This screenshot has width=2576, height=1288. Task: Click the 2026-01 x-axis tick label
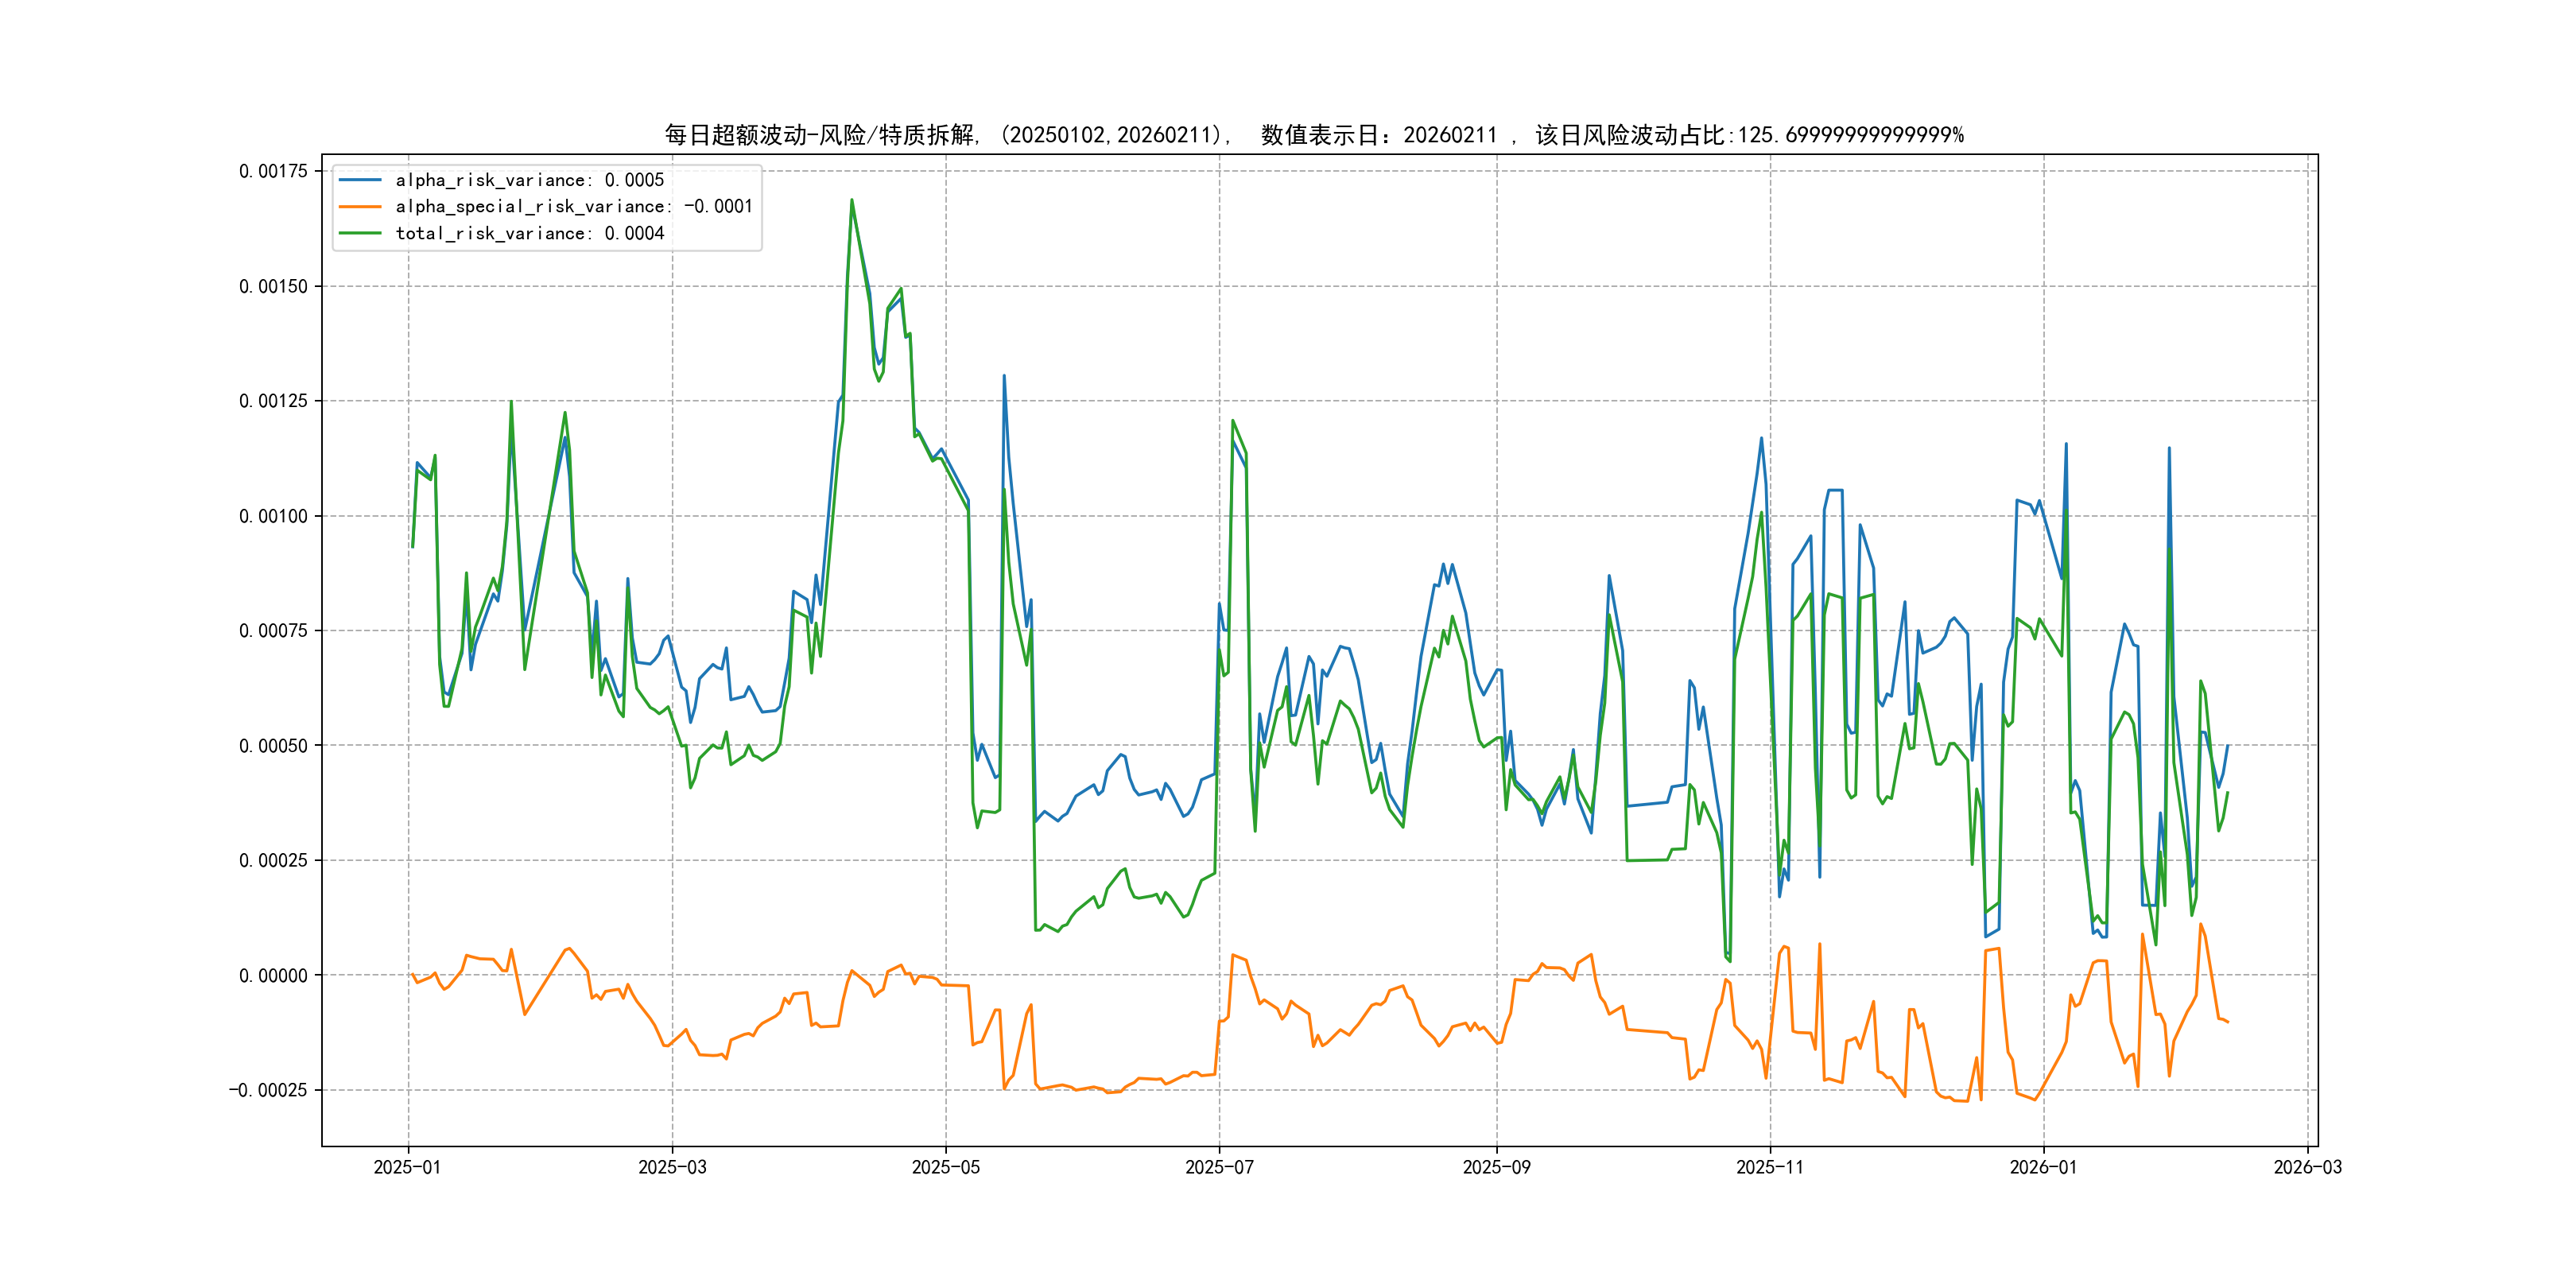[x=2043, y=1167]
